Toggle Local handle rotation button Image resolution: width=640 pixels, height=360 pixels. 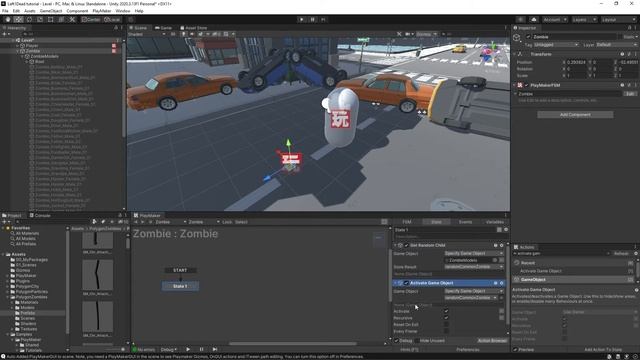tap(112, 19)
